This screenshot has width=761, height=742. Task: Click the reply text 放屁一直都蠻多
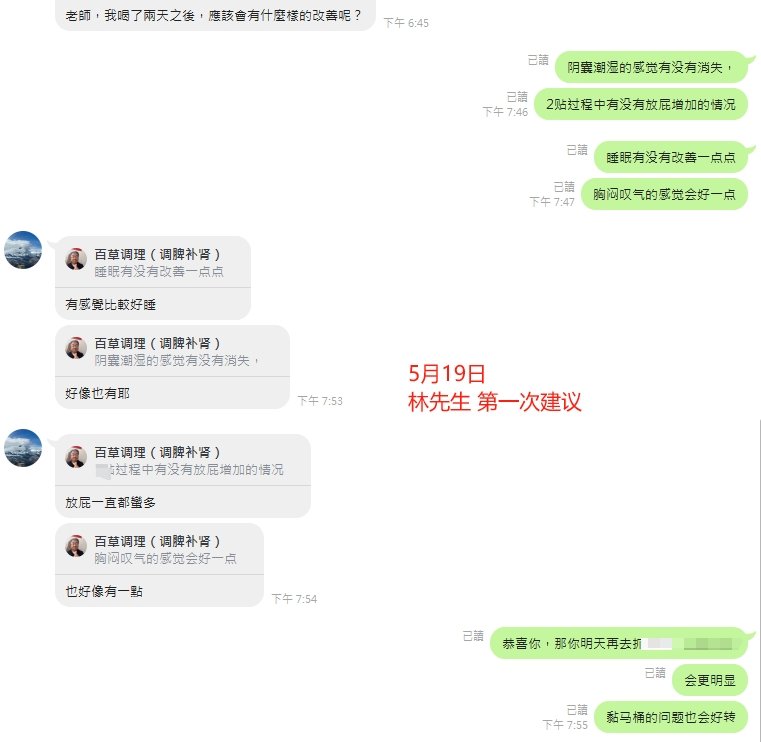click(x=111, y=503)
